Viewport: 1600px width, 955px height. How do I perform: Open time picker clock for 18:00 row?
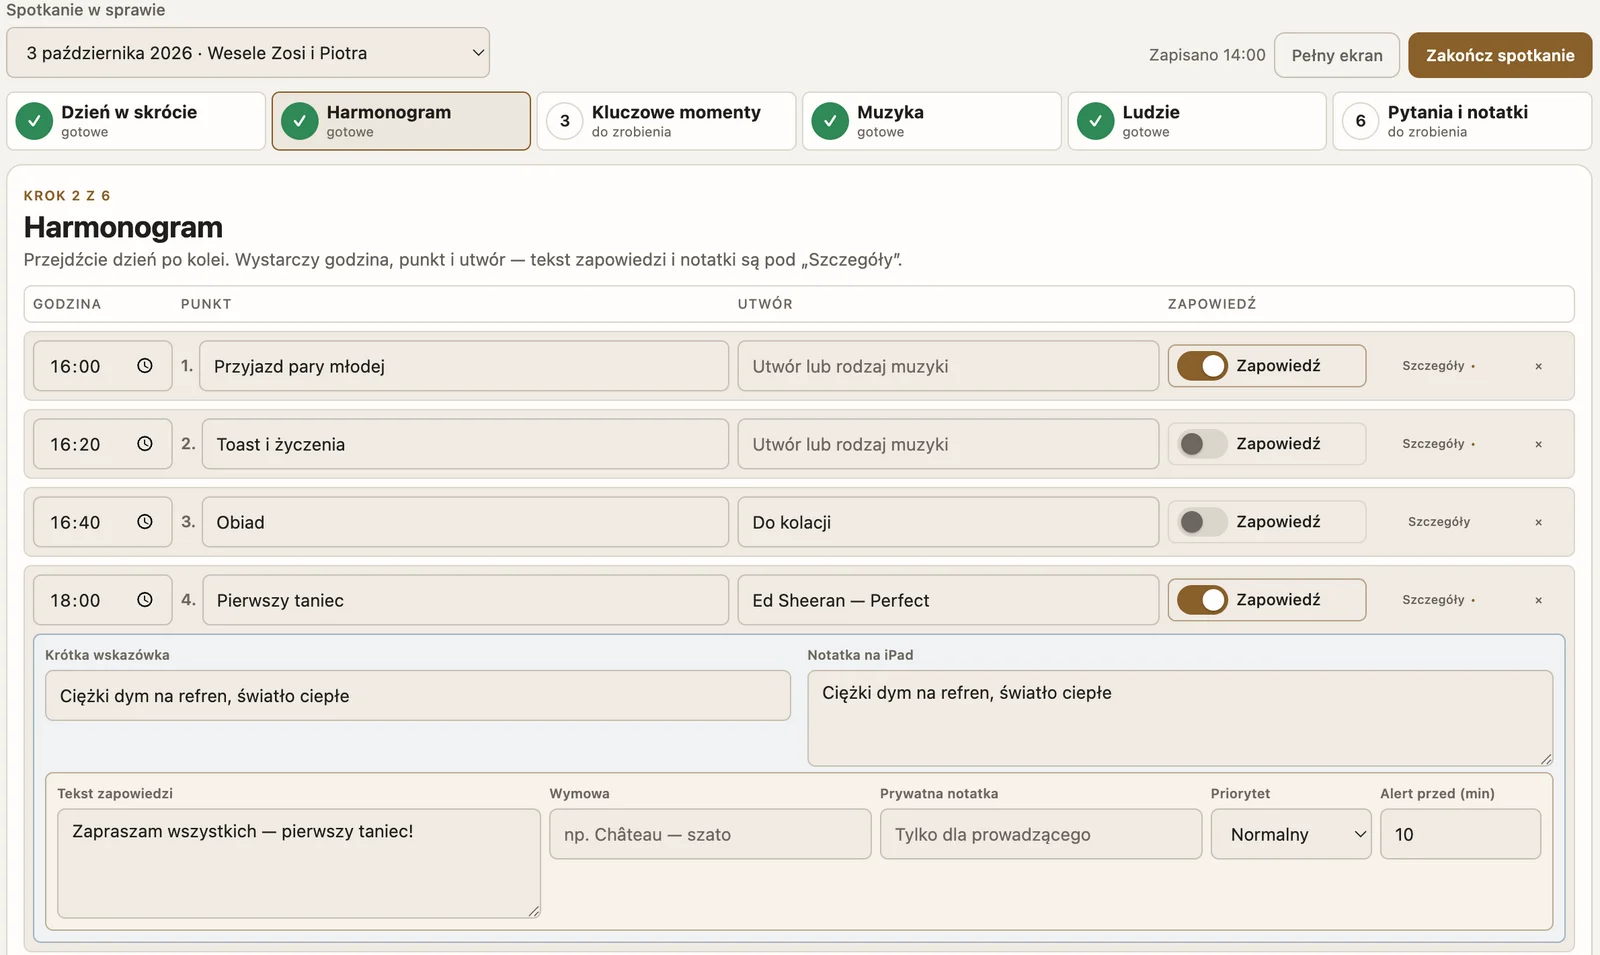(x=145, y=600)
